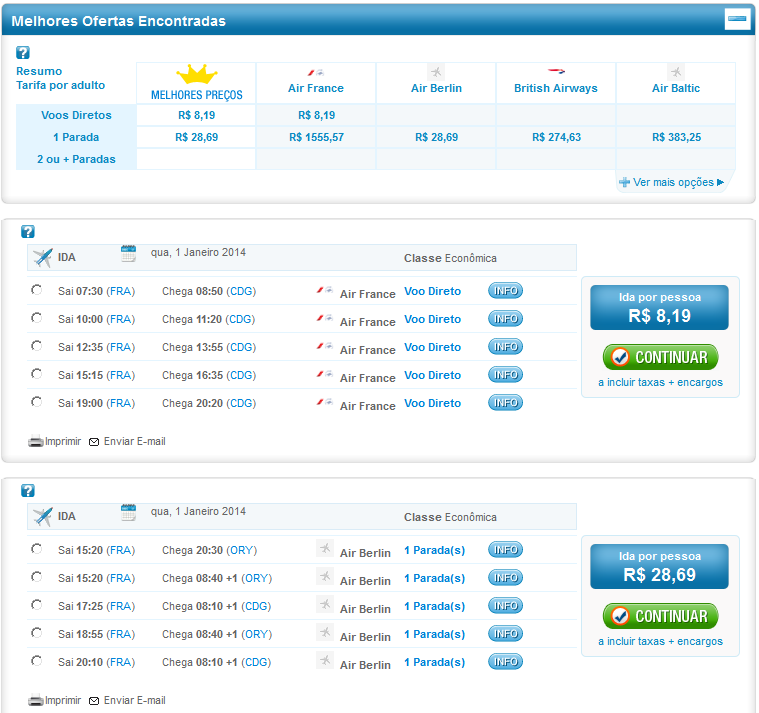The height and width of the screenshot is (713, 759).
Task: Select flight departing 15:15 from FRA
Action: point(36,374)
